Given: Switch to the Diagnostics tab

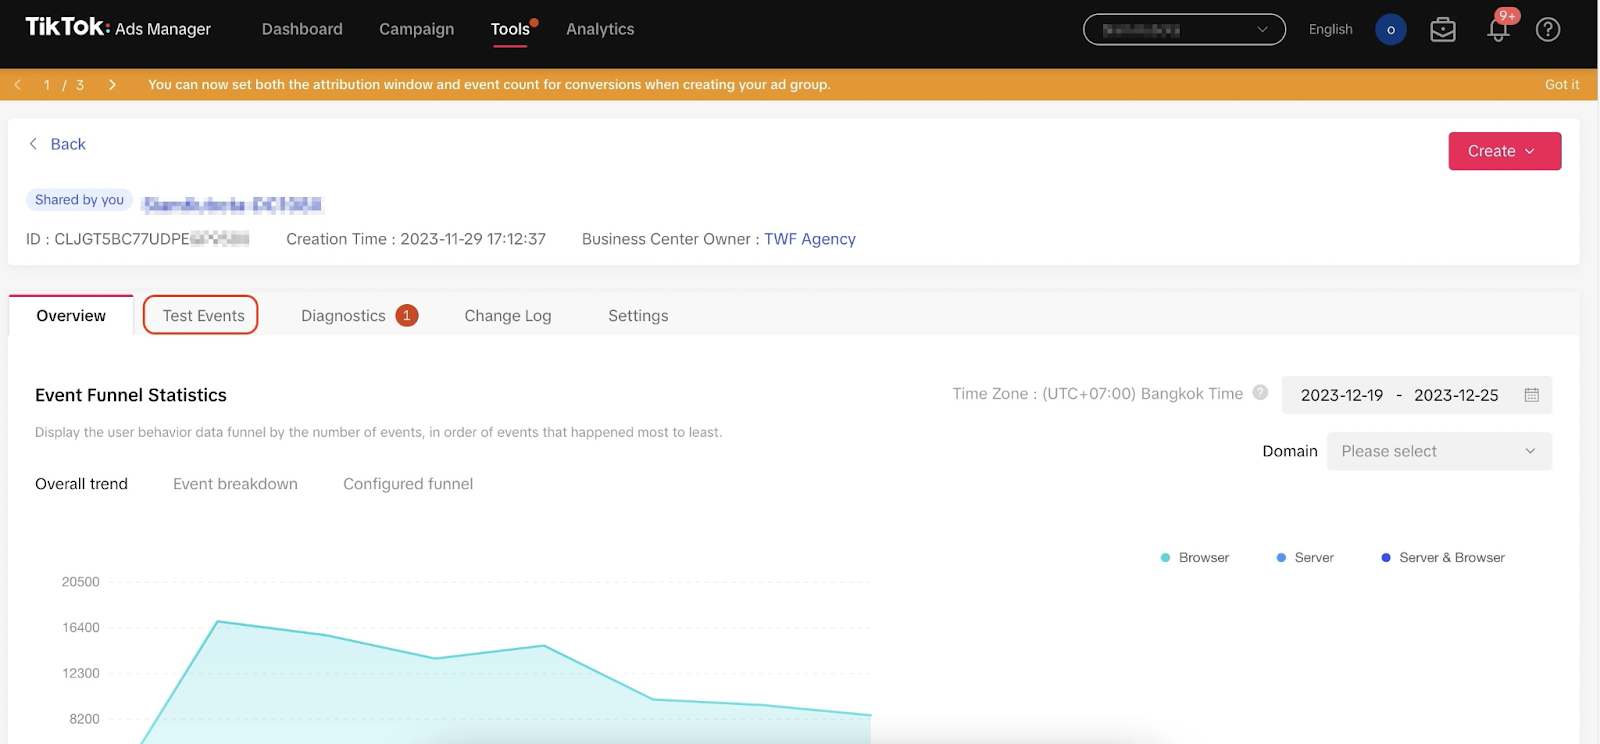Looking at the screenshot, I should [x=343, y=316].
